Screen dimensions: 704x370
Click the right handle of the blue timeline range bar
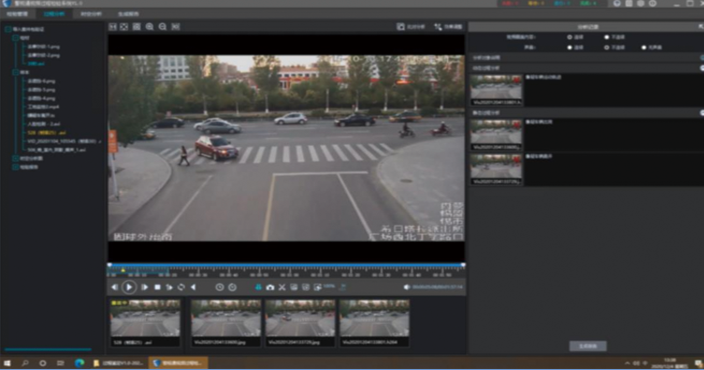[x=463, y=265]
